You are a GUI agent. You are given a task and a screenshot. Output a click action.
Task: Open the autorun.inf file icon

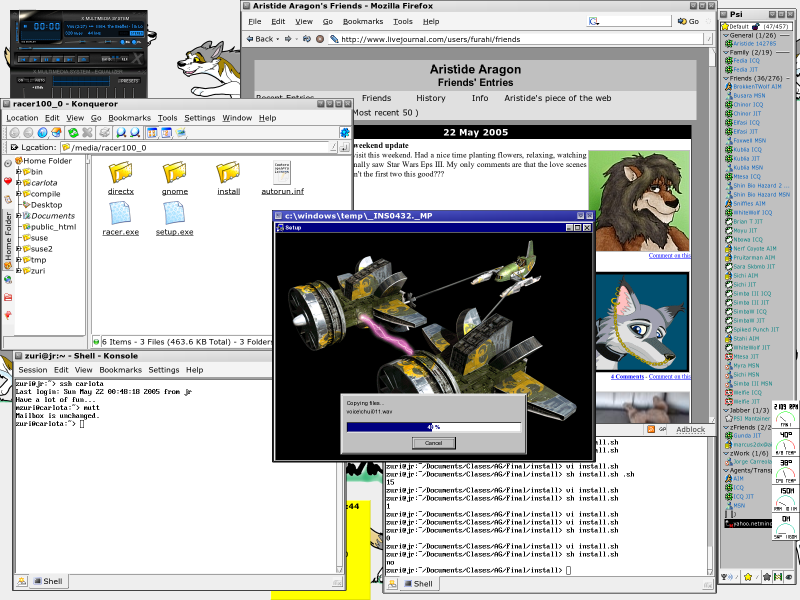(281, 172)
